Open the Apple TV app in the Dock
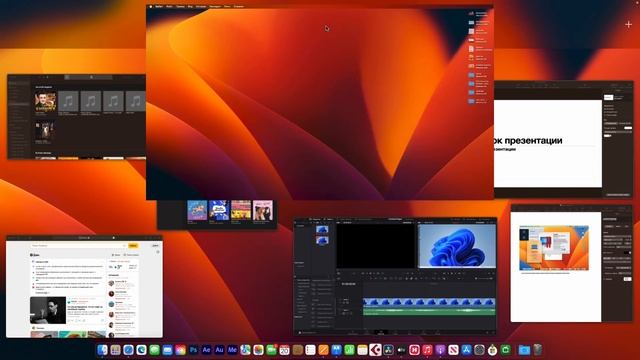This screenshot has height=360, width=640. (x=401, y=350)
